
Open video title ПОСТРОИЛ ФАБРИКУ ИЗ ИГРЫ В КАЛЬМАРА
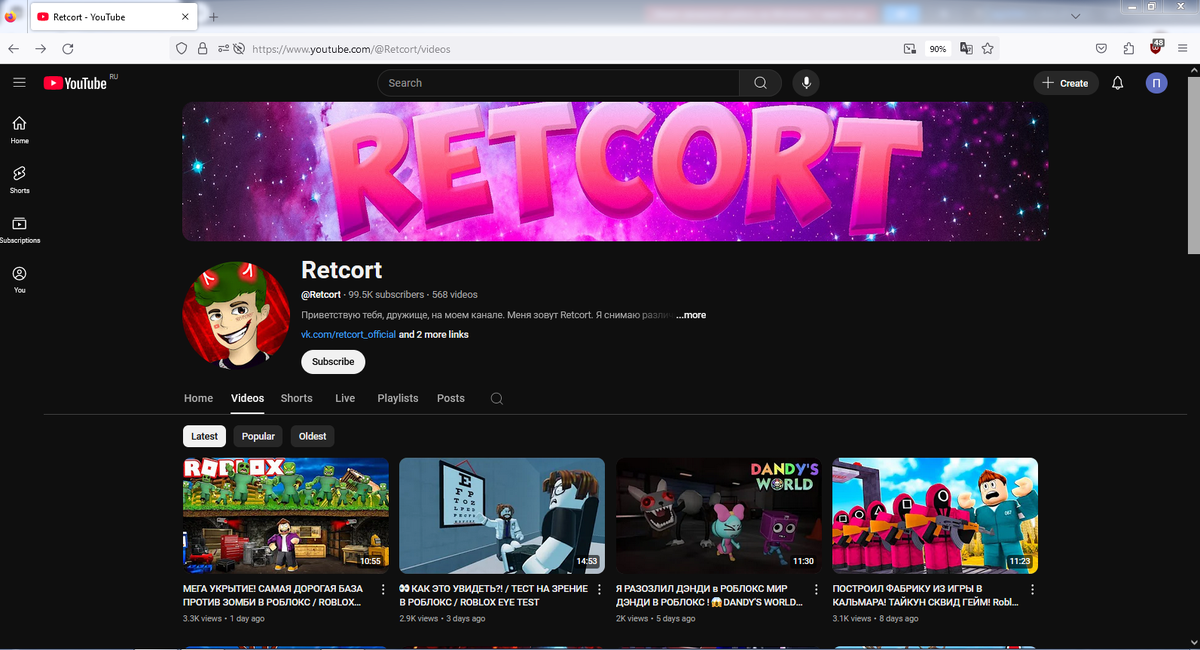coord(926,596)
